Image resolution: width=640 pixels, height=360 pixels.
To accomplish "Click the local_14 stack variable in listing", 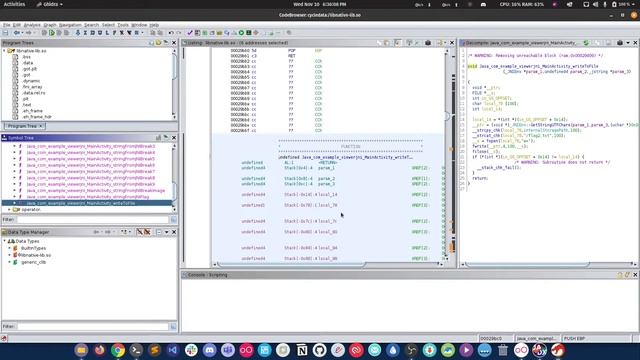I will pyautogui.click(x=328, y=195).
